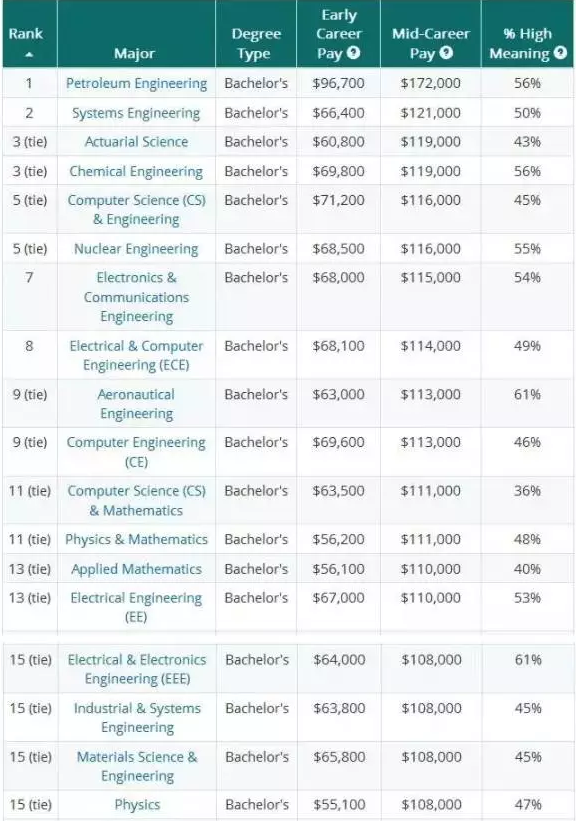Screen dimensions: 576x825
Task: Visit the Electronics & Communications Engineering link
Action: tap(136, 297)
